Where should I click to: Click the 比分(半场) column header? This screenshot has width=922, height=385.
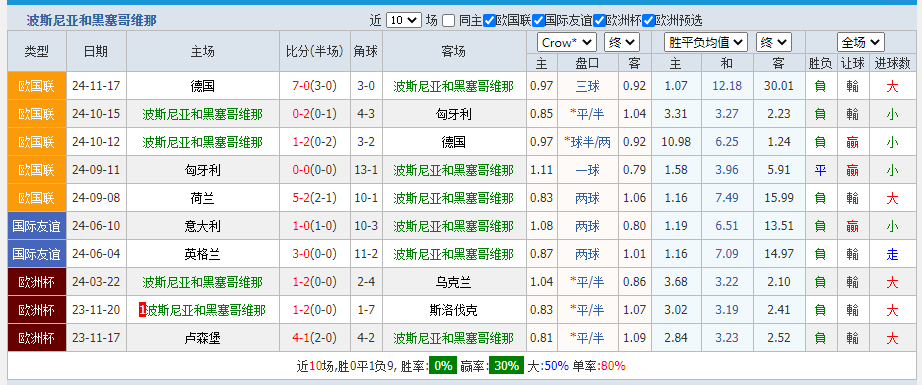point(314,51)
